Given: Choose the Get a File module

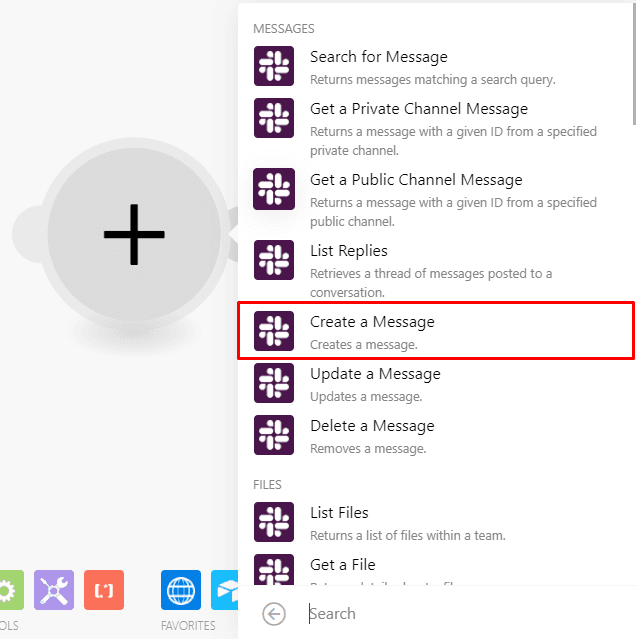Looking at the screenshot, I should point(342,565).
